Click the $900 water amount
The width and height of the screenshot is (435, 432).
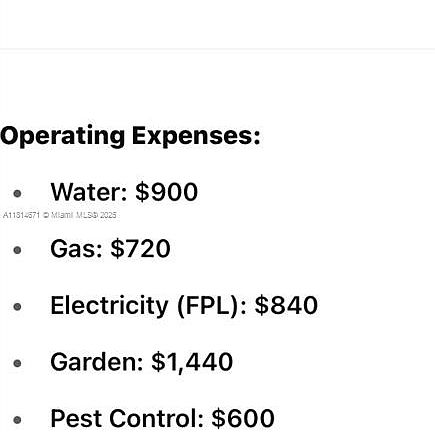[166, 192]
